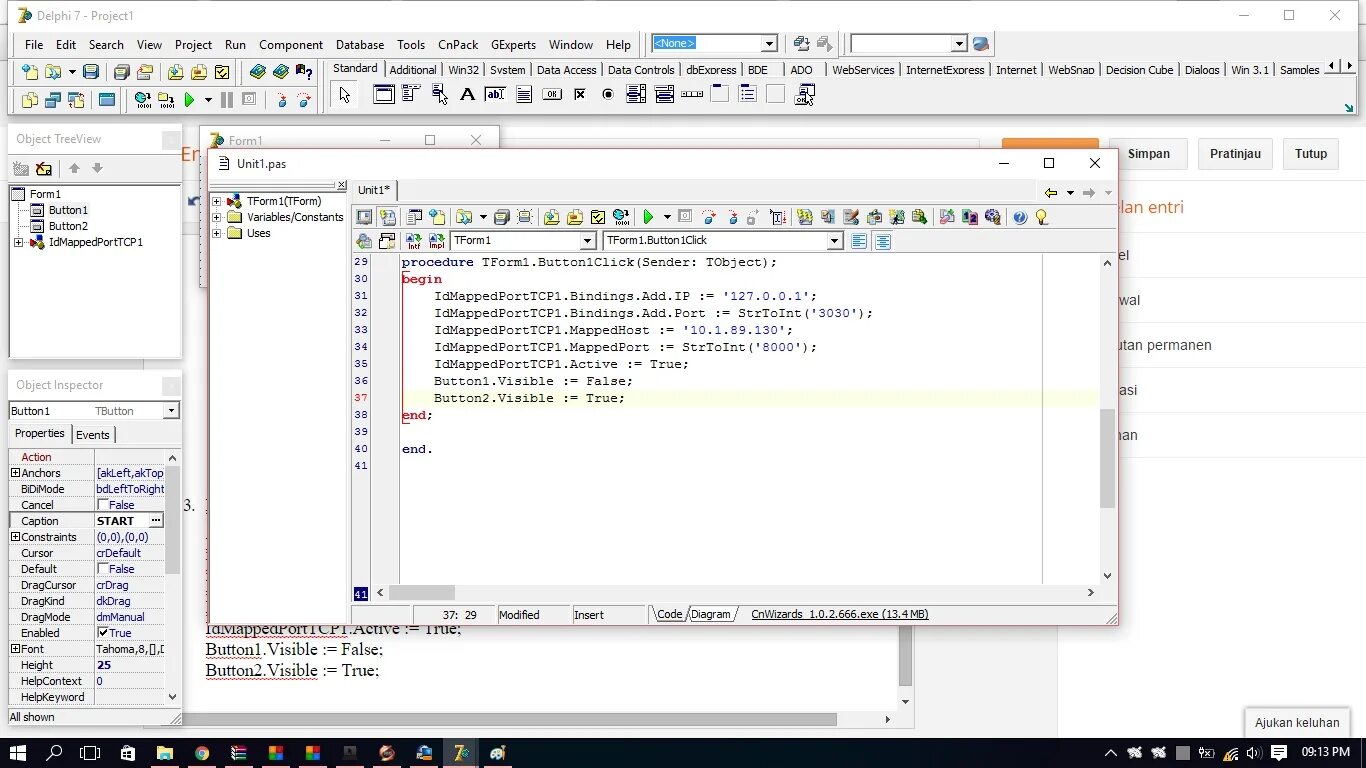Click the Impl jump icon in editor toolbar

click(437, 241)
